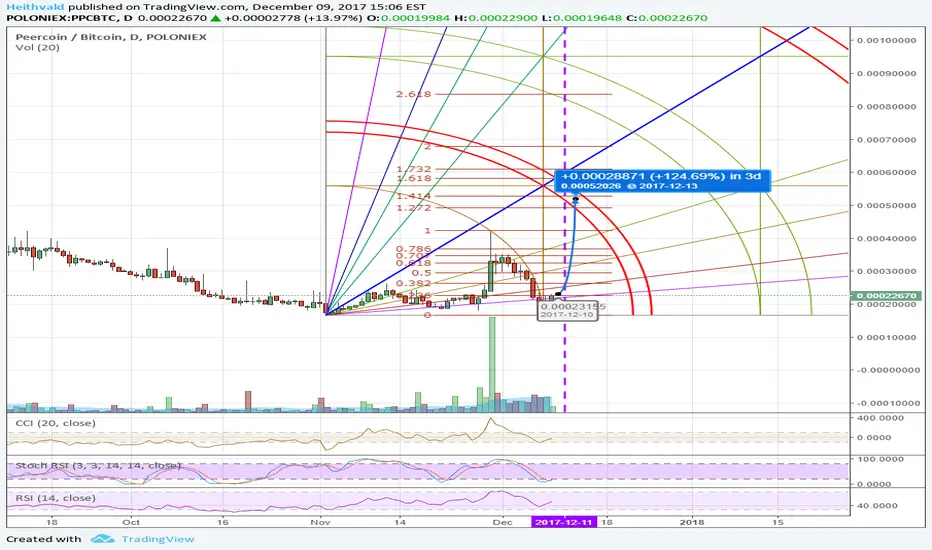Click the Vol (20) indicator label

(37, 48)
